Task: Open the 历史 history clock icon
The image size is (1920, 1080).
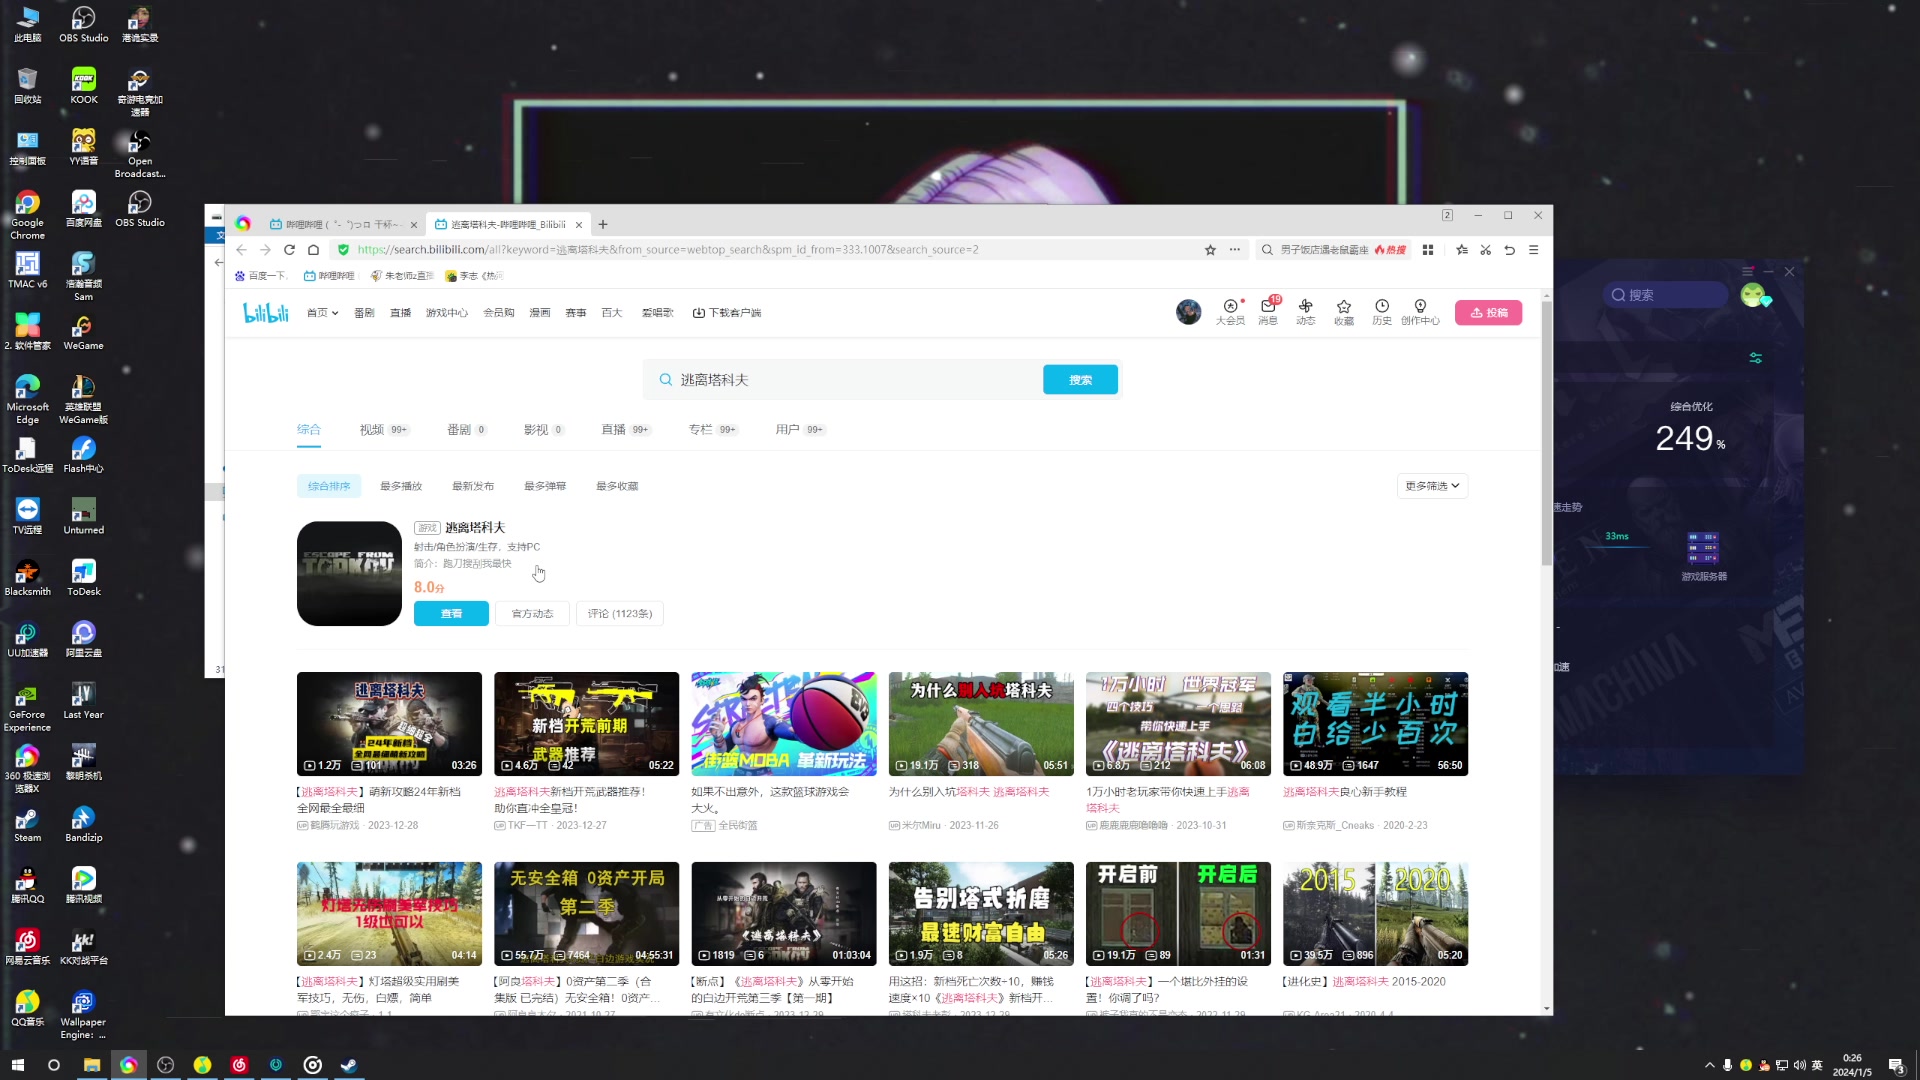Action: click(1382, 312)
